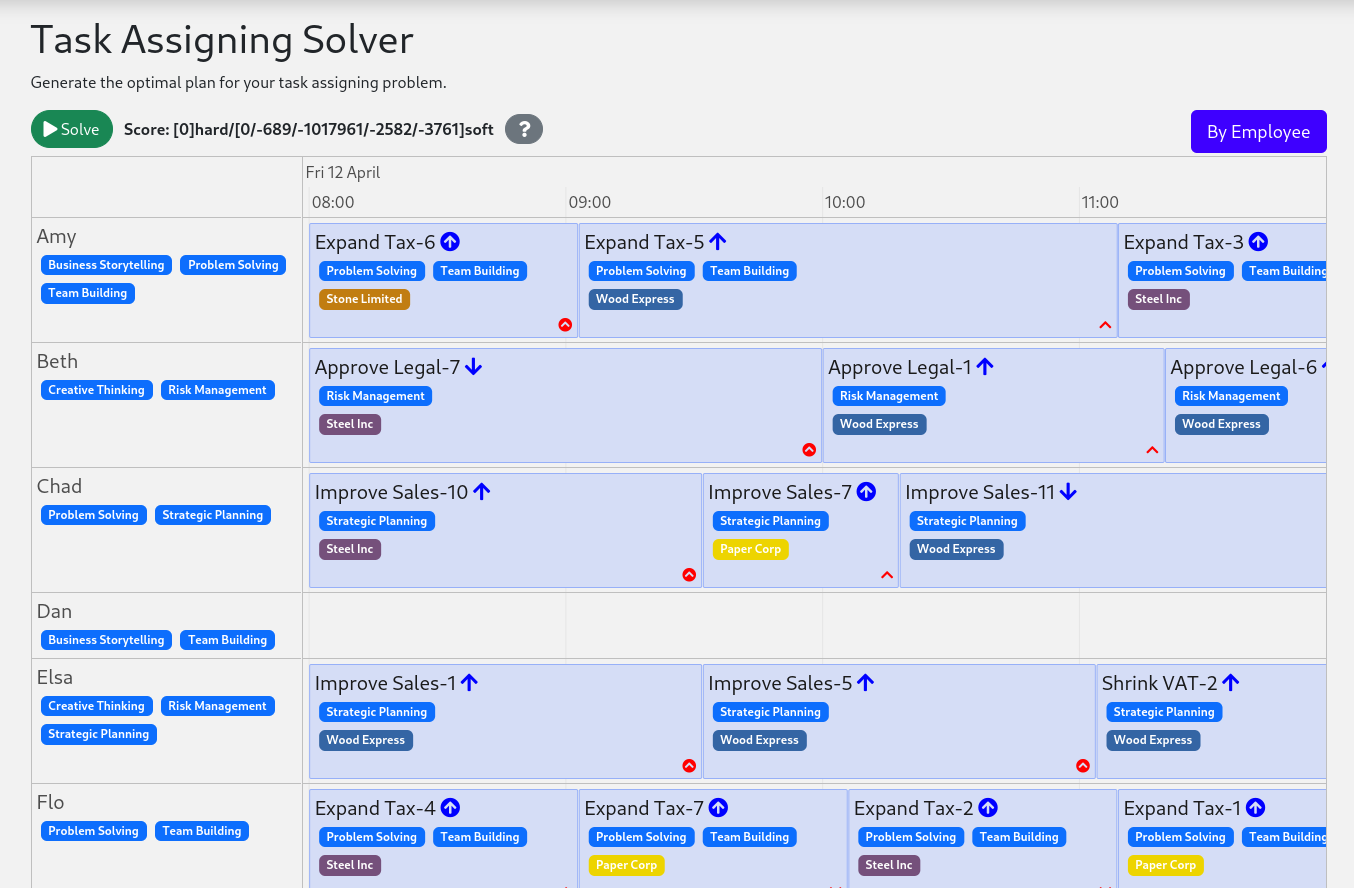Click Chad's Strategic Planning skill badge
Image resolution: width=1354 pixels, height=888 pixels.
pos(213,515)
